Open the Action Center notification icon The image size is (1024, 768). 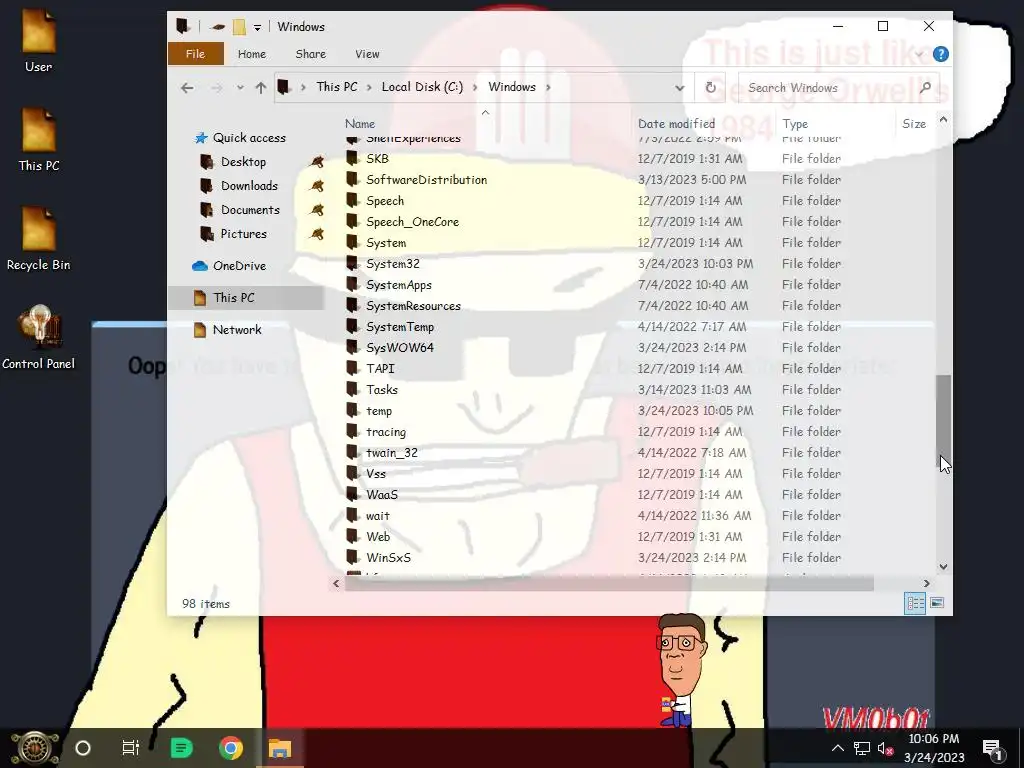993,748
